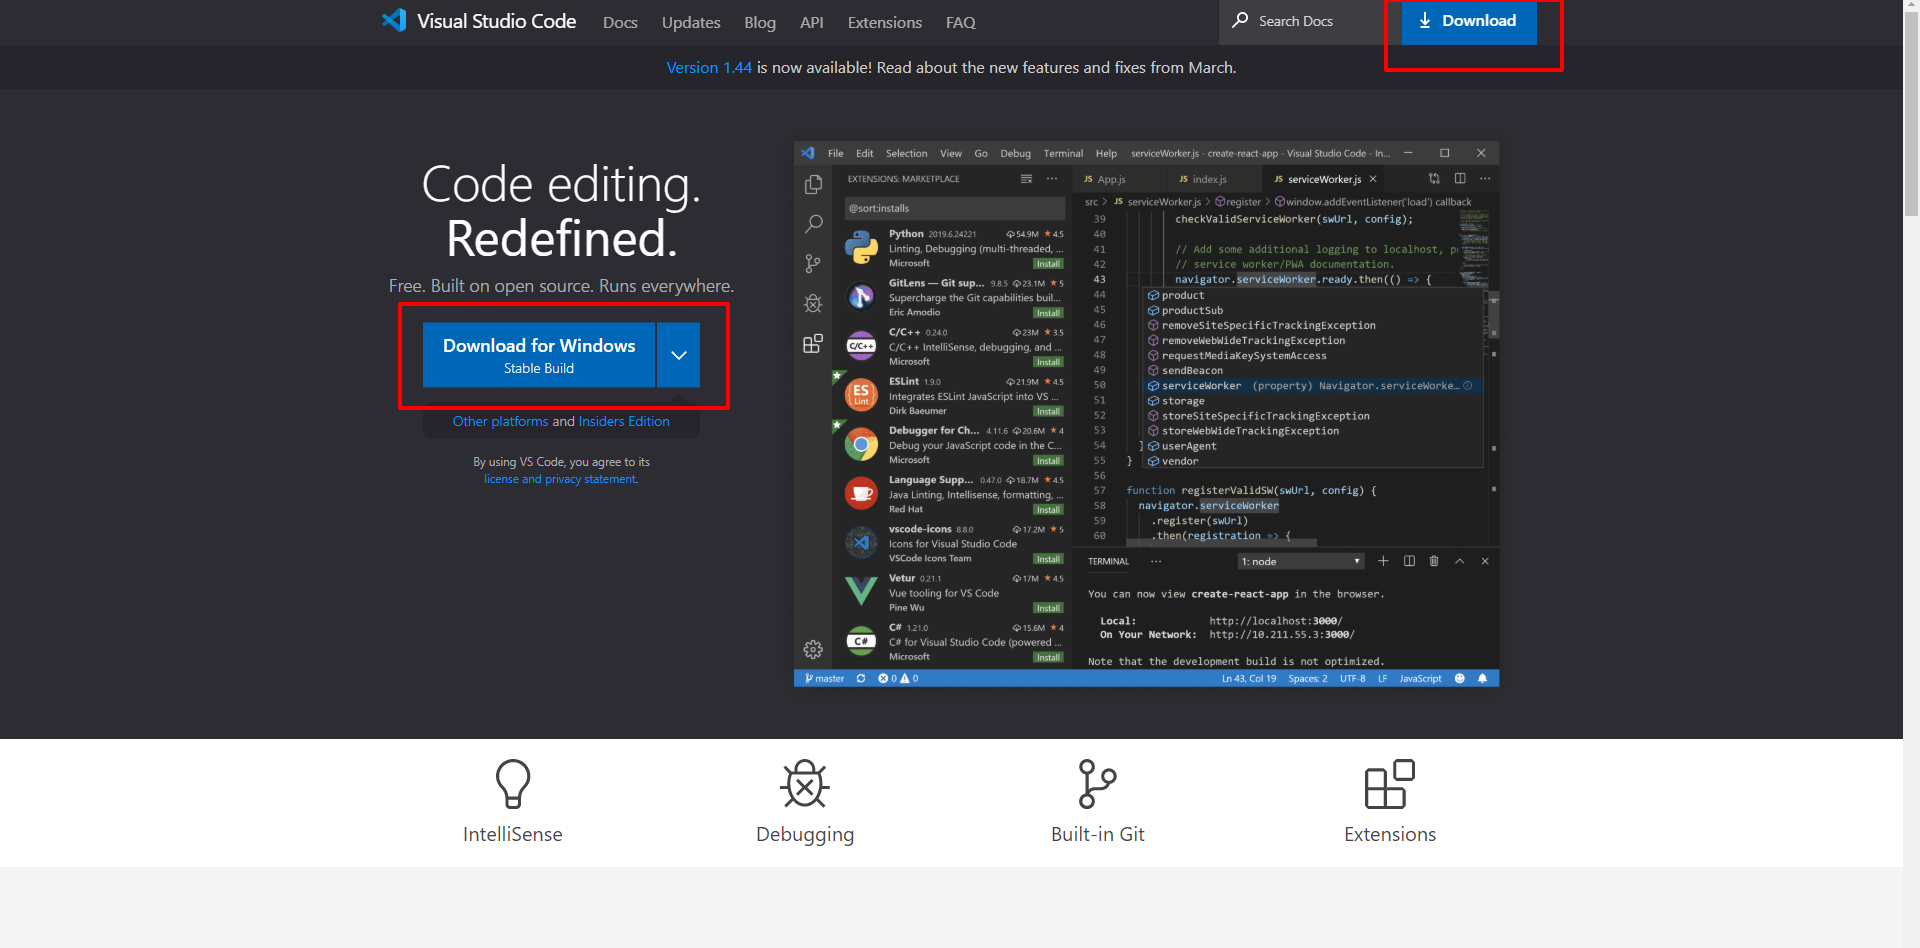The image size is (1920, 948).
Task: Click Install on the ESLint extension
Action: tap(1048, 411)
